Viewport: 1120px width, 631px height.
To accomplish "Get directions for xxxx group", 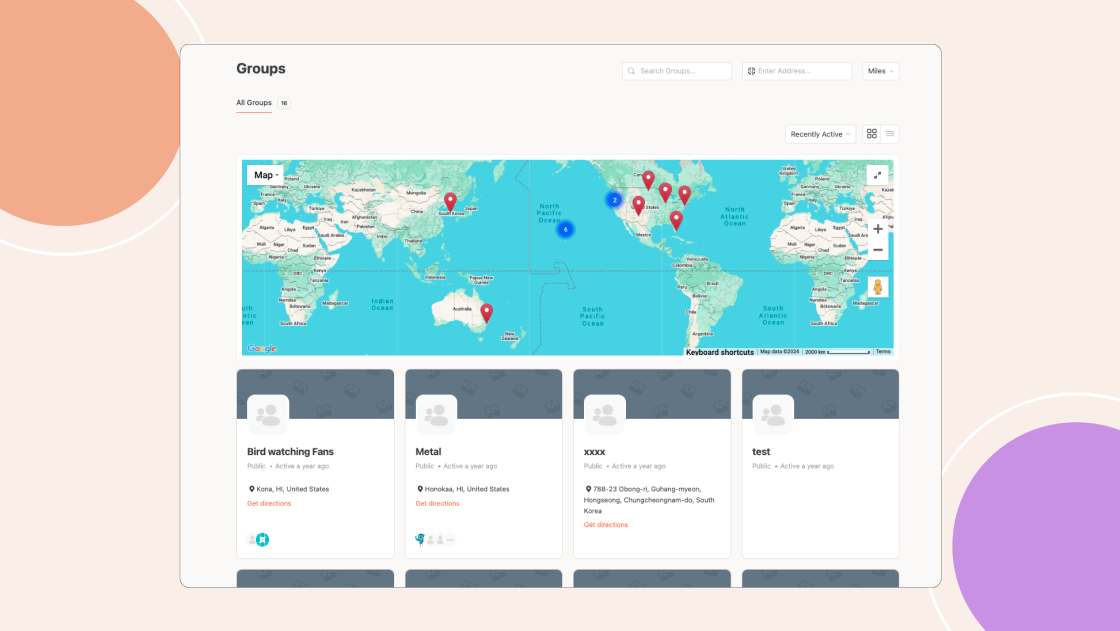I will (606, 525).
